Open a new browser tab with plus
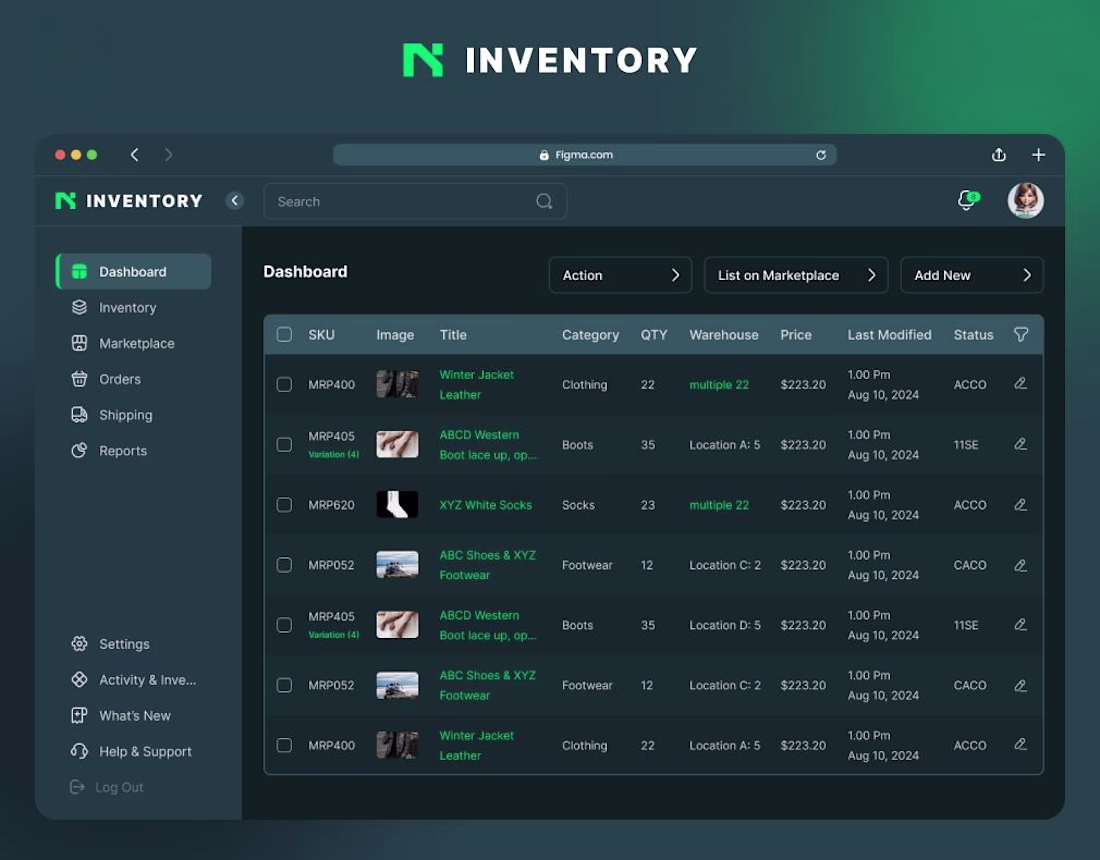 click(1038, 154)
